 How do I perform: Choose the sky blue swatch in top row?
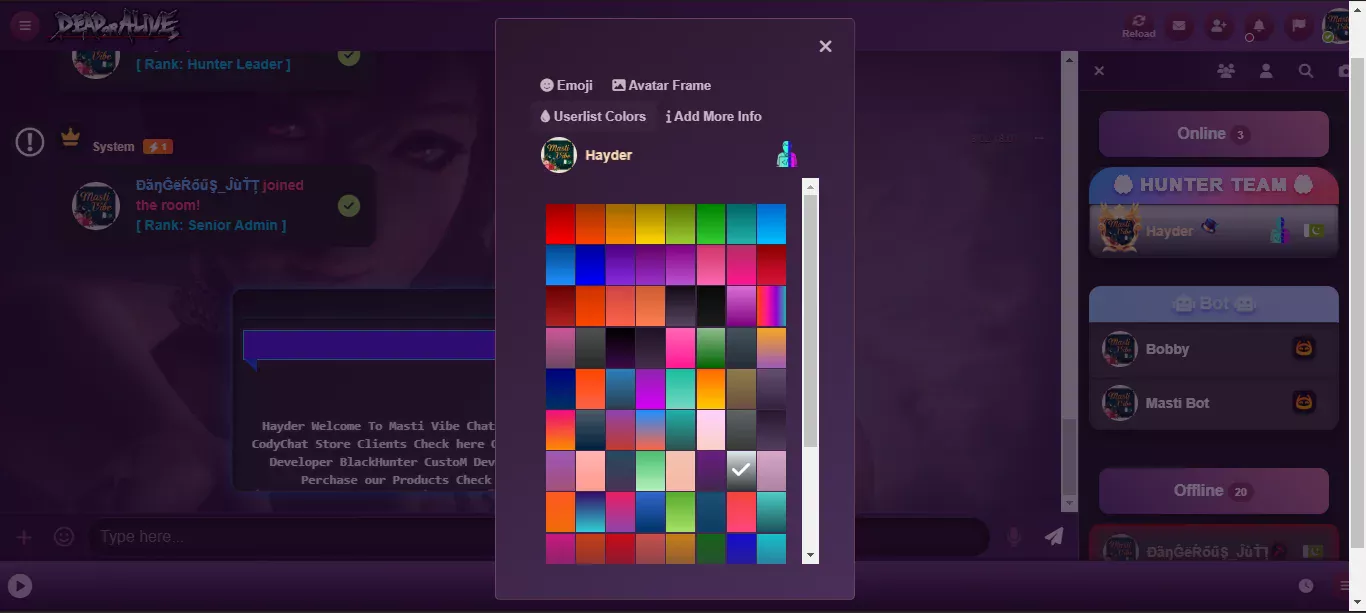771,224
